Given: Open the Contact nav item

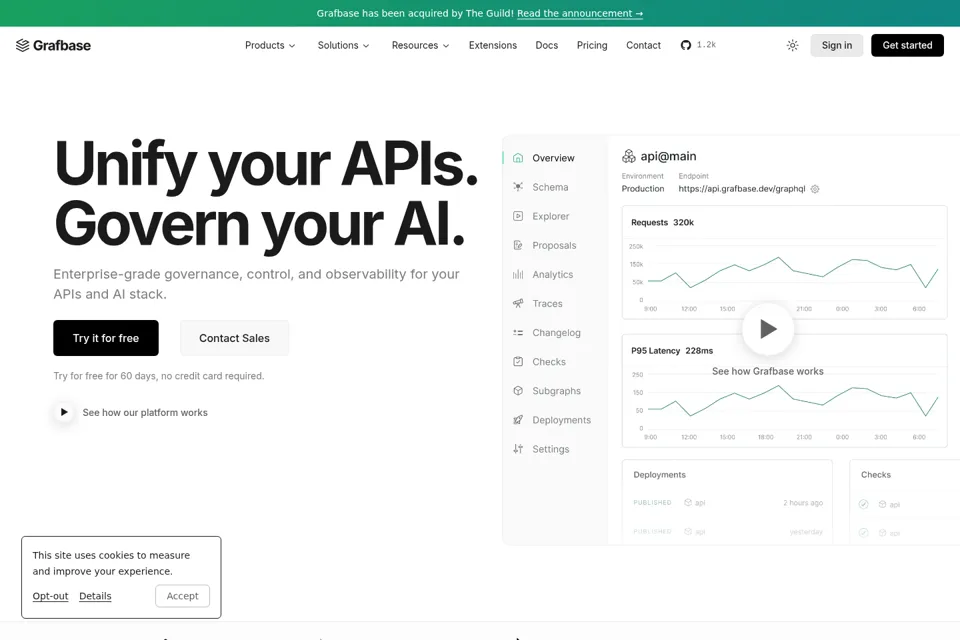Looking at the screenshot, I should point(643,45).
